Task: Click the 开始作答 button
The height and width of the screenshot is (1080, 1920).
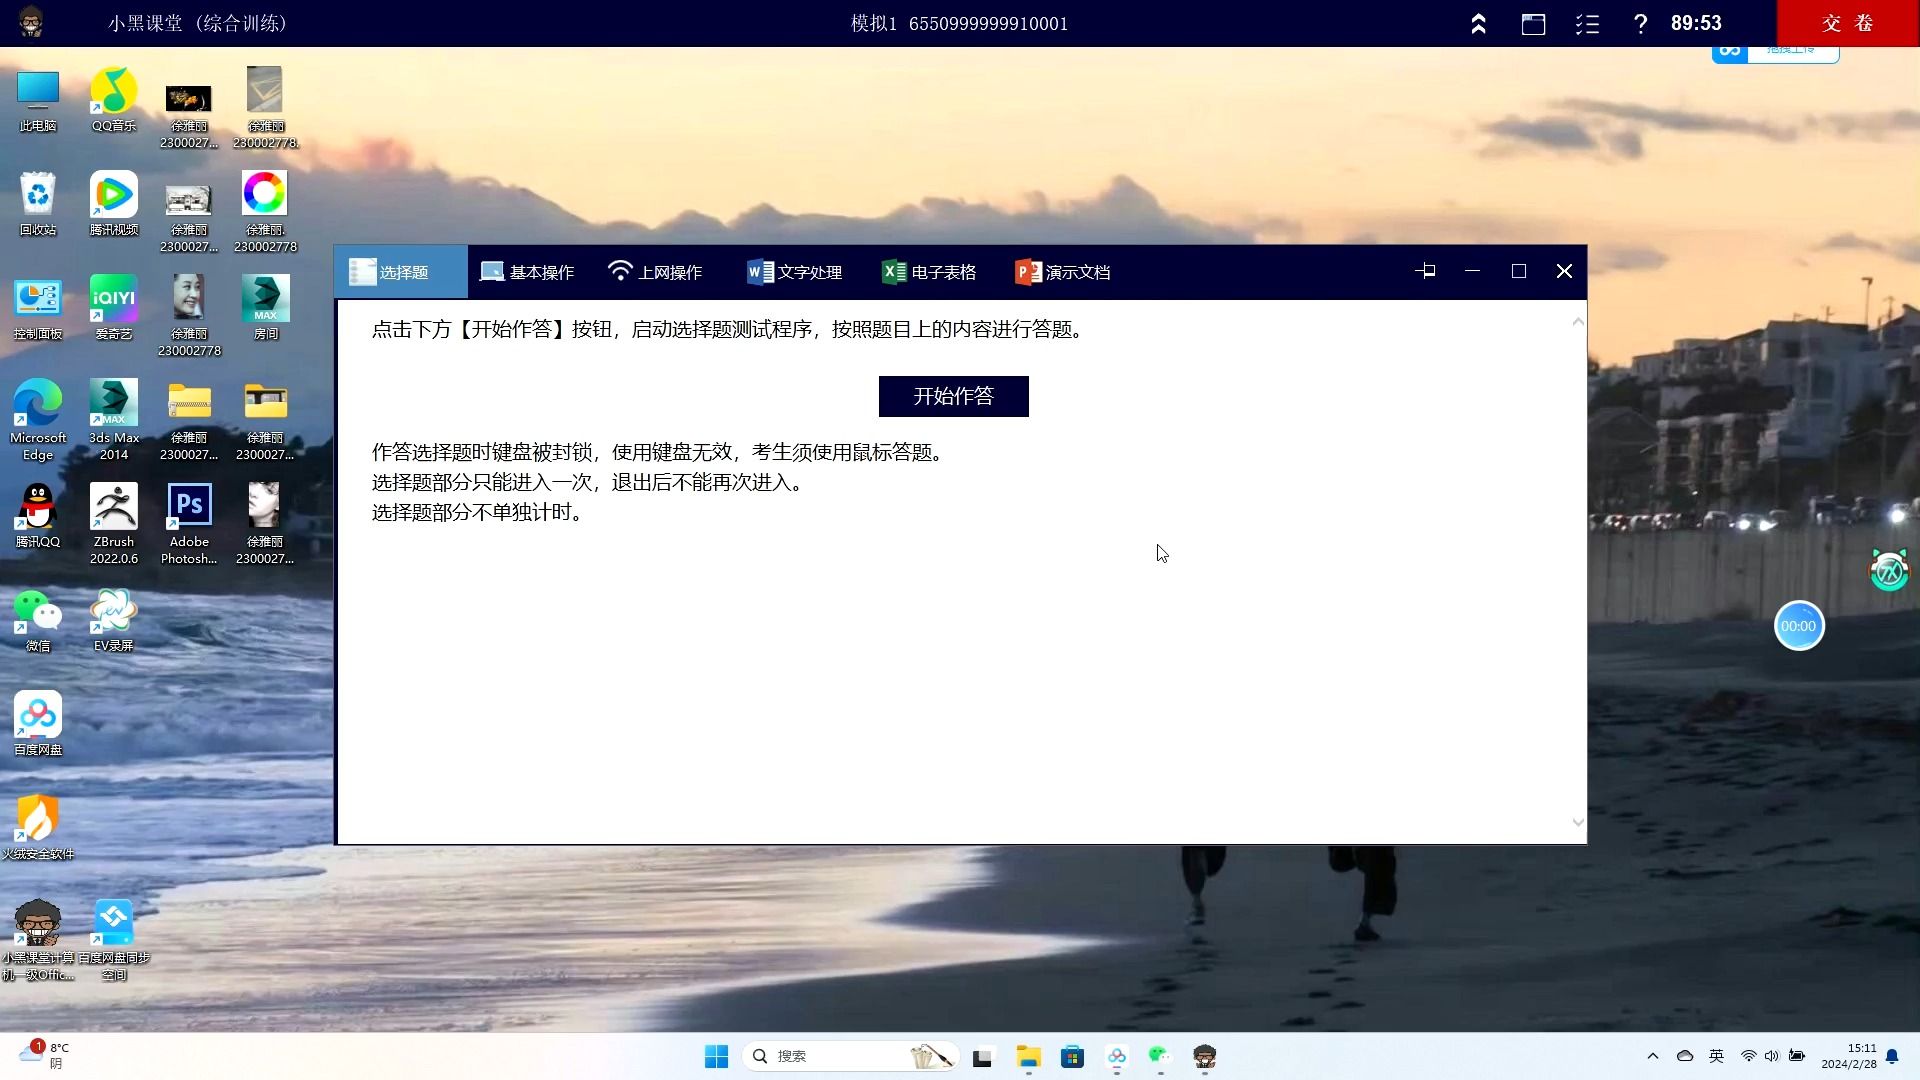Action: click(x=953, y=396)
